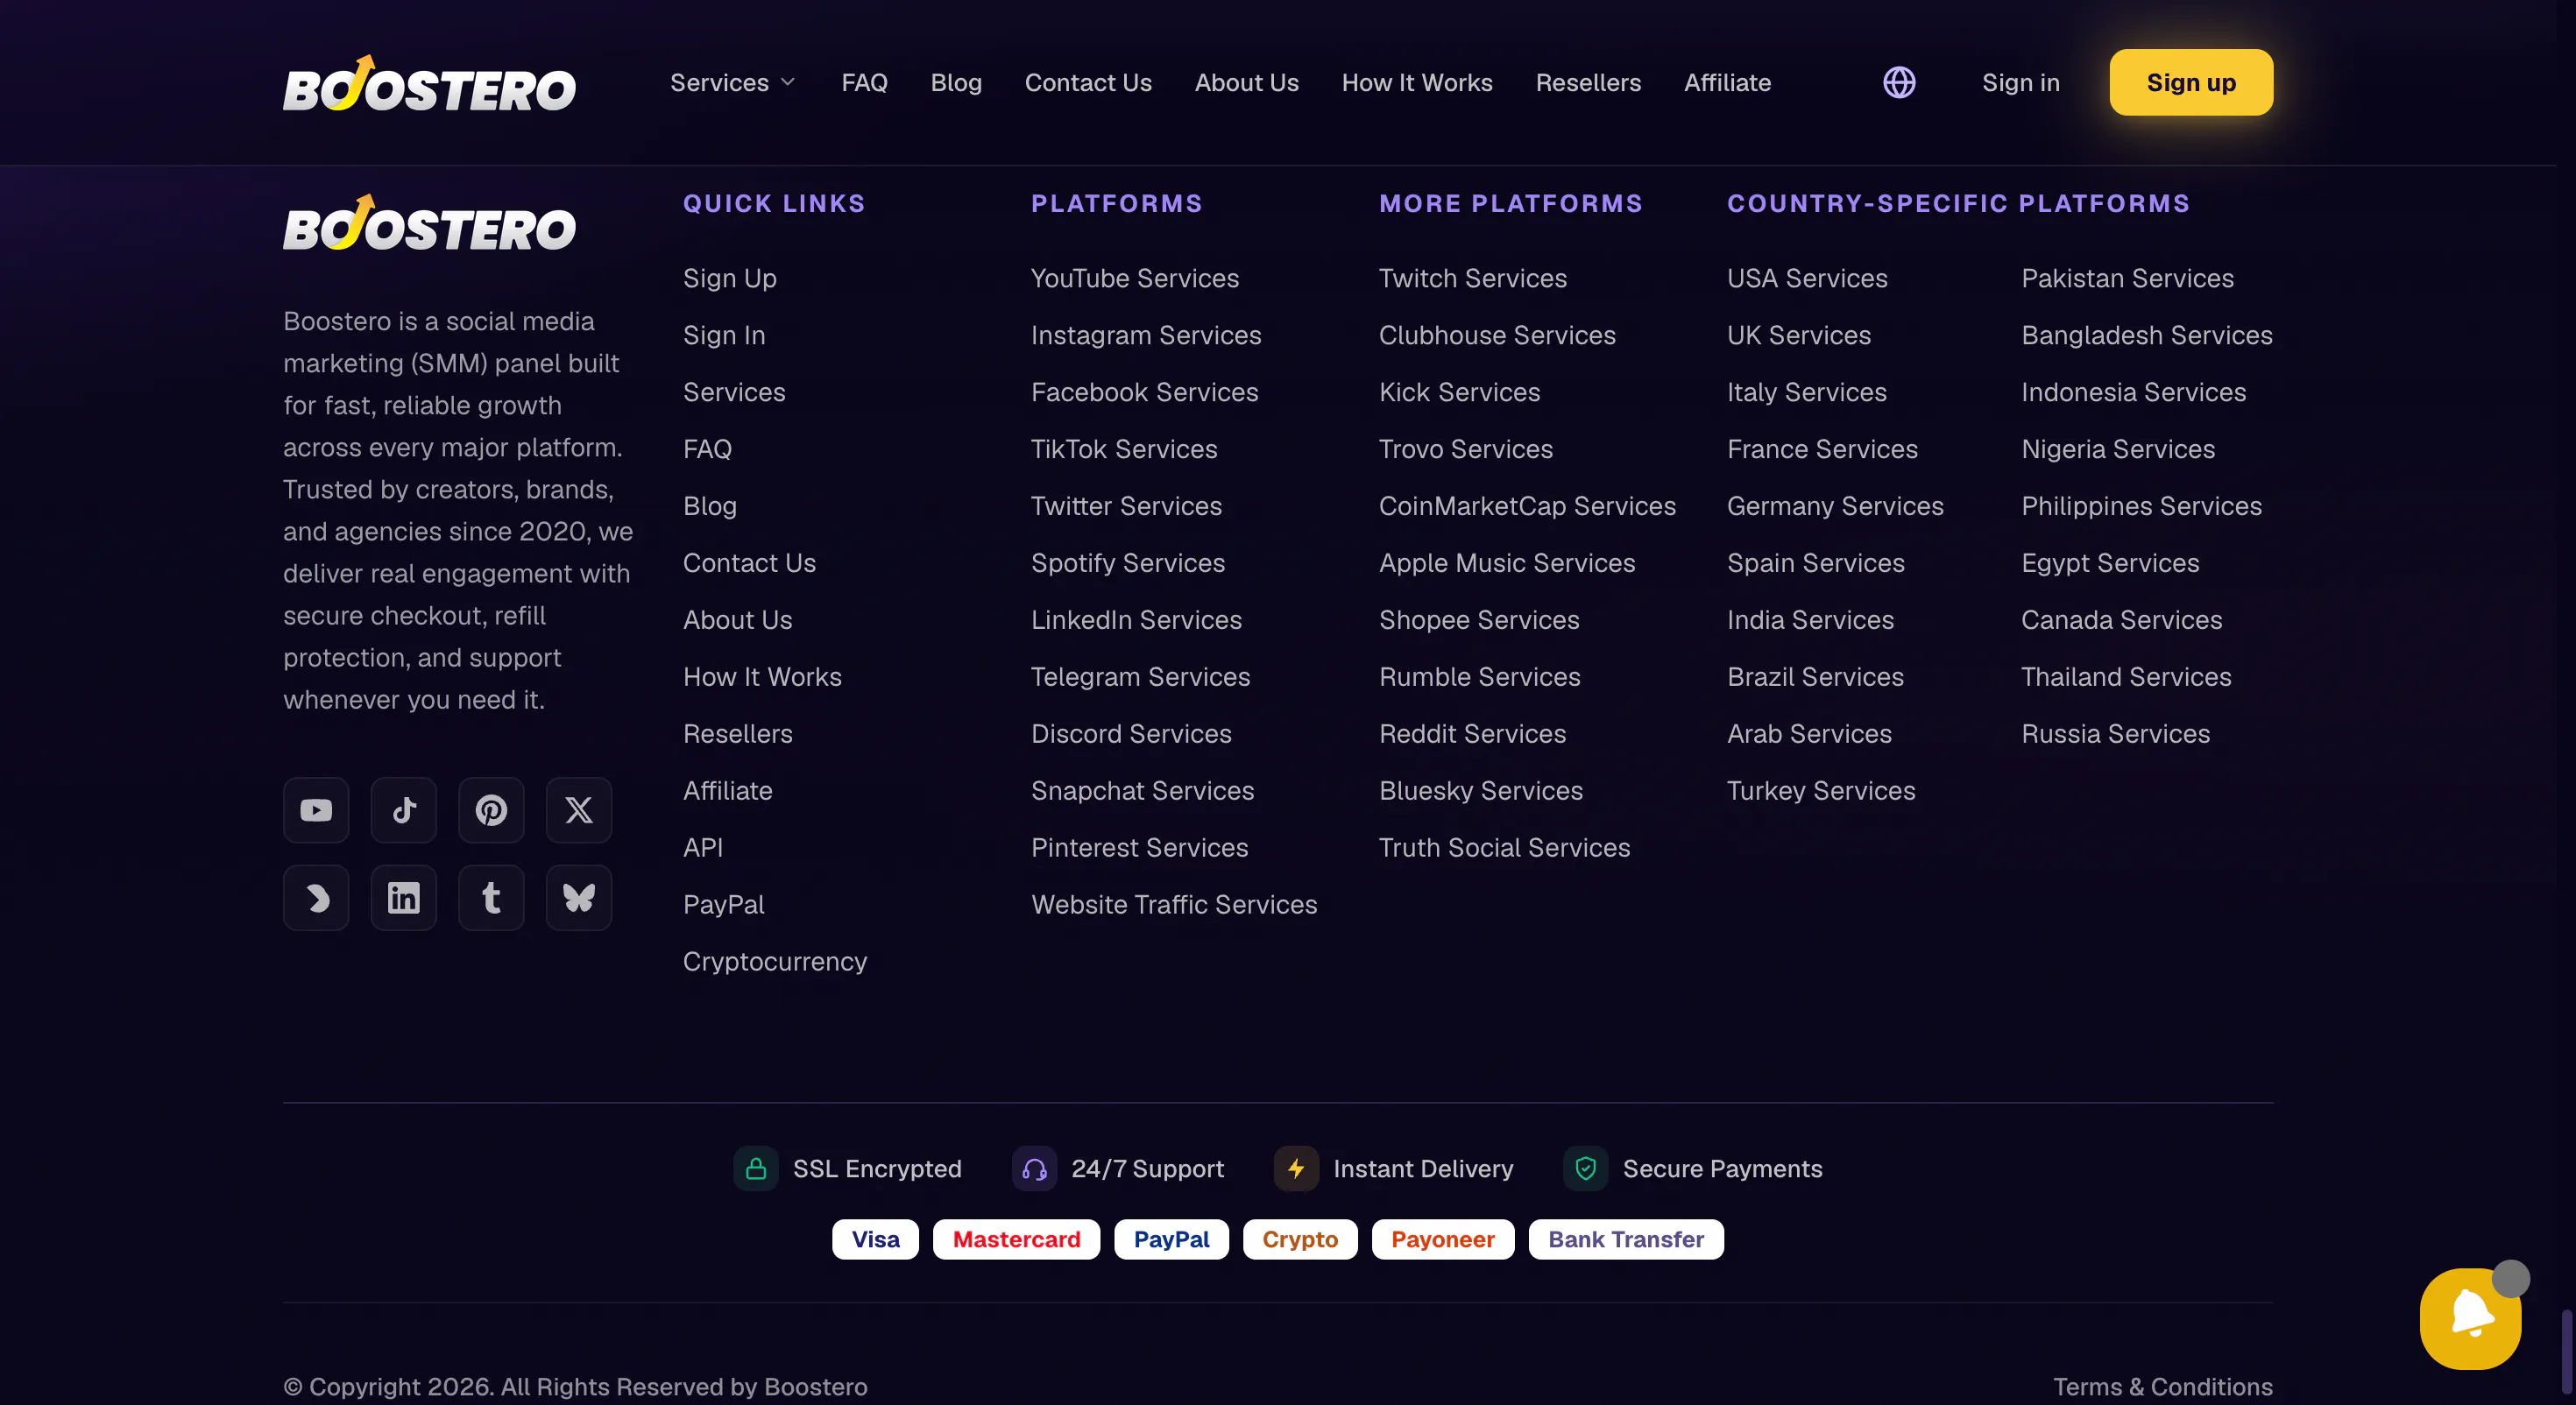Open Website Traffic Services link

pyautogui.click(x=1174, y=904)
